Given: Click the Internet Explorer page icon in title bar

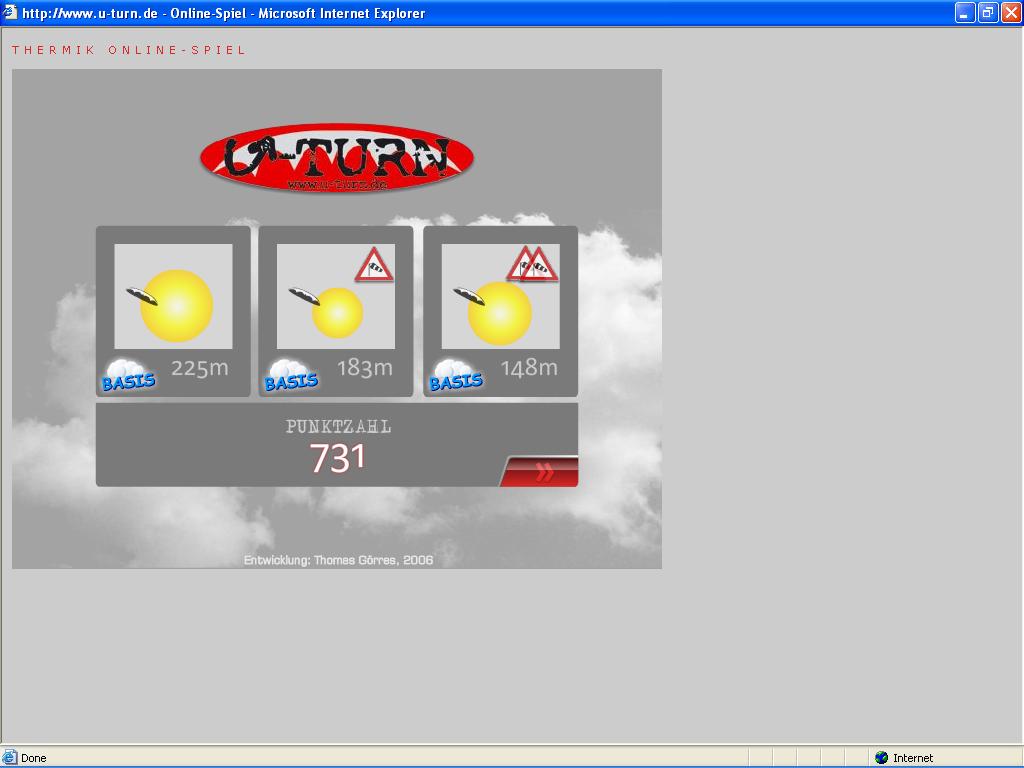Looking at the screenshot, I should [9, 12].
